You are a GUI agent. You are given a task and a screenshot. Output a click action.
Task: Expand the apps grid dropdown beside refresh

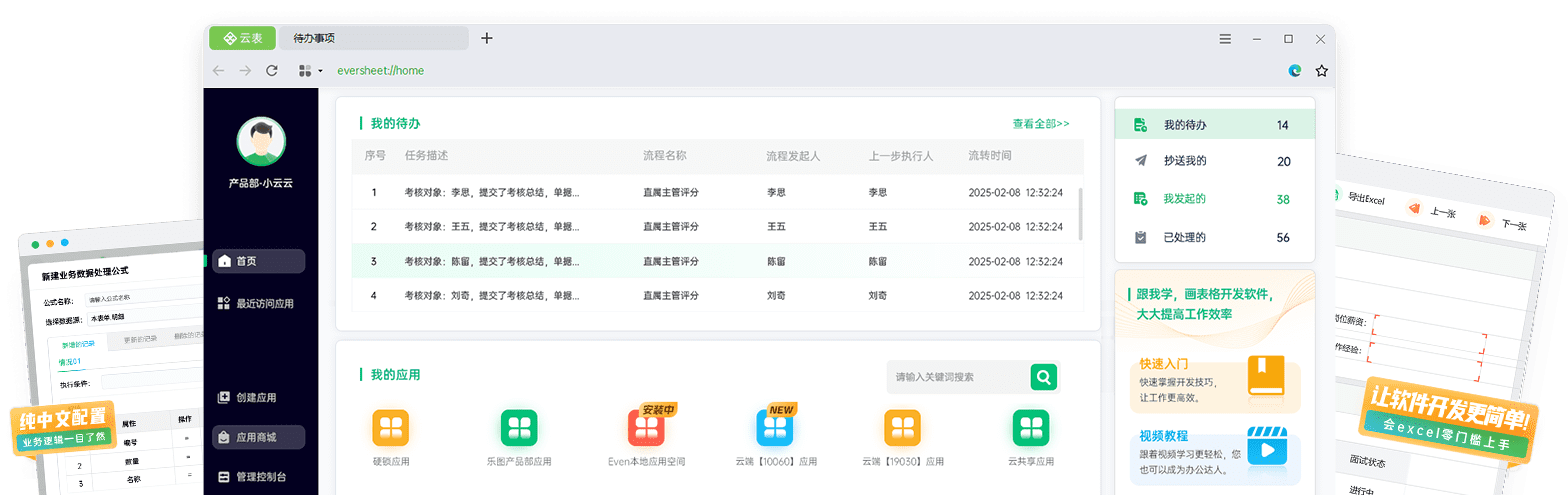tap(310, 71)
